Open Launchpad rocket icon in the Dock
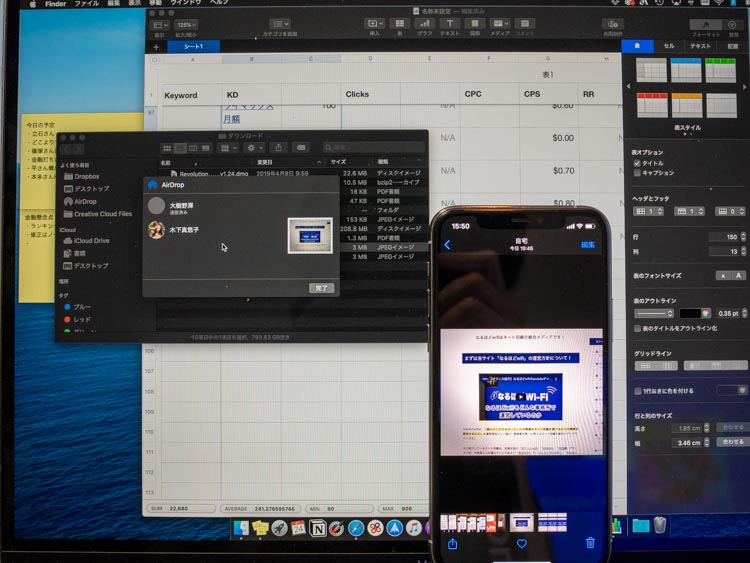This screenshot has height=563, width=750. (279, 528)
